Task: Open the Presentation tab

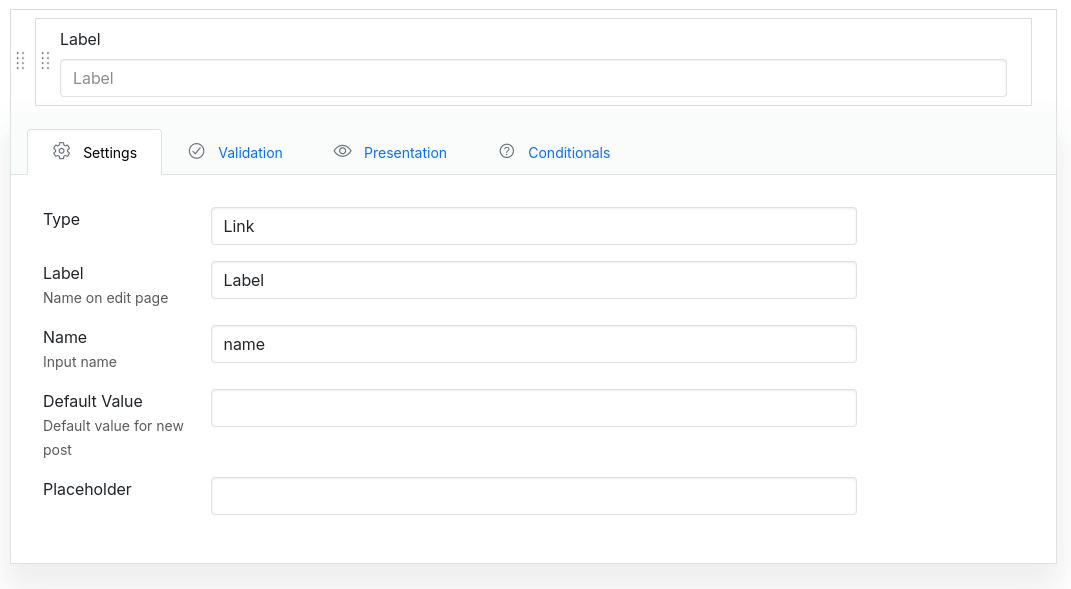Action: point(405,153)
